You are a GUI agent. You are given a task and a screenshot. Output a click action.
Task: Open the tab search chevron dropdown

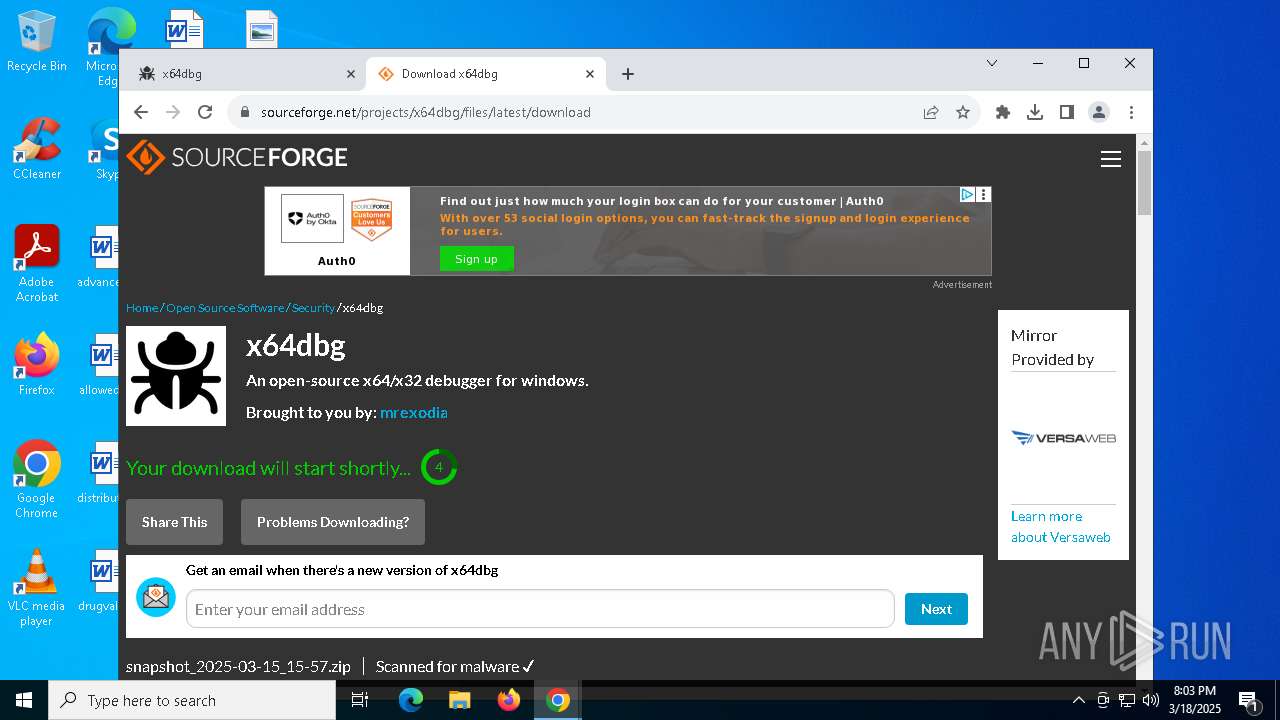click(992, 63)
